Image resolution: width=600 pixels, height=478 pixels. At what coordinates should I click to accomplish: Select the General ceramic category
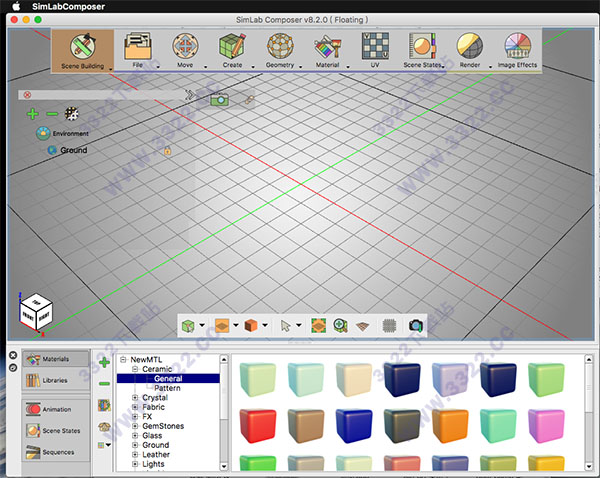coord(168,378)
